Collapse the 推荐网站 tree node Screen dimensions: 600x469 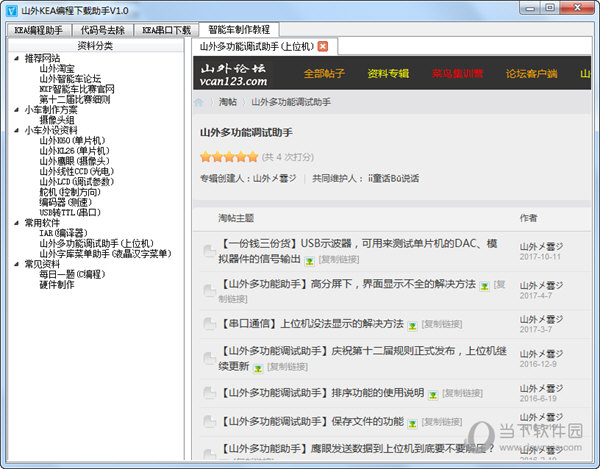click(16, 58)
